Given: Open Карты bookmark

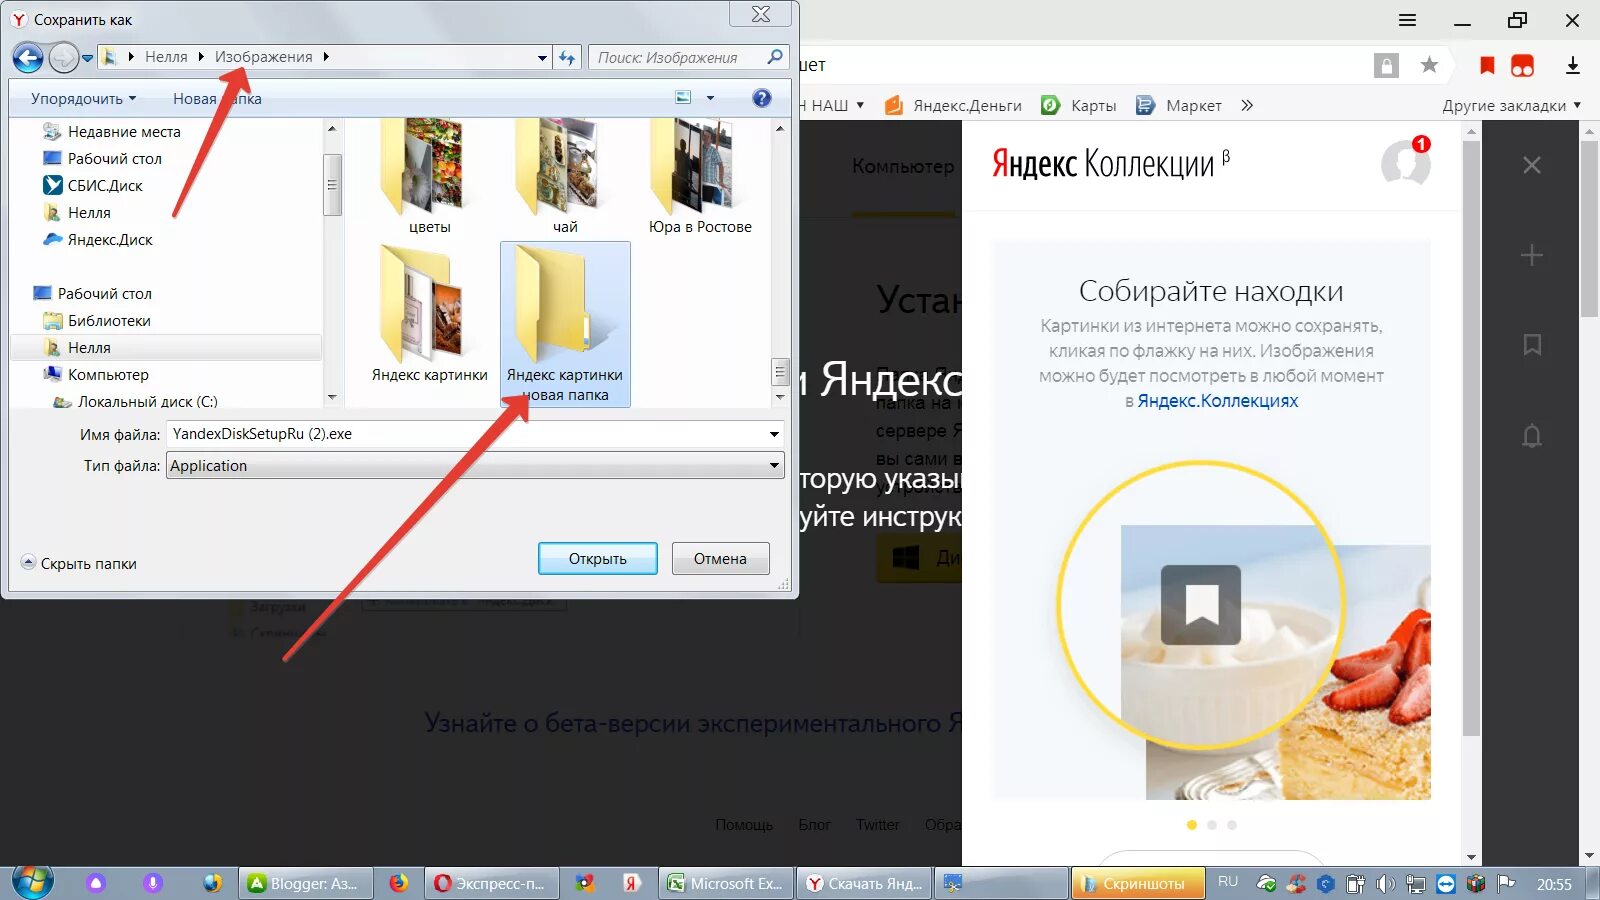Looking at the screenshot, I should (1079, 105).
